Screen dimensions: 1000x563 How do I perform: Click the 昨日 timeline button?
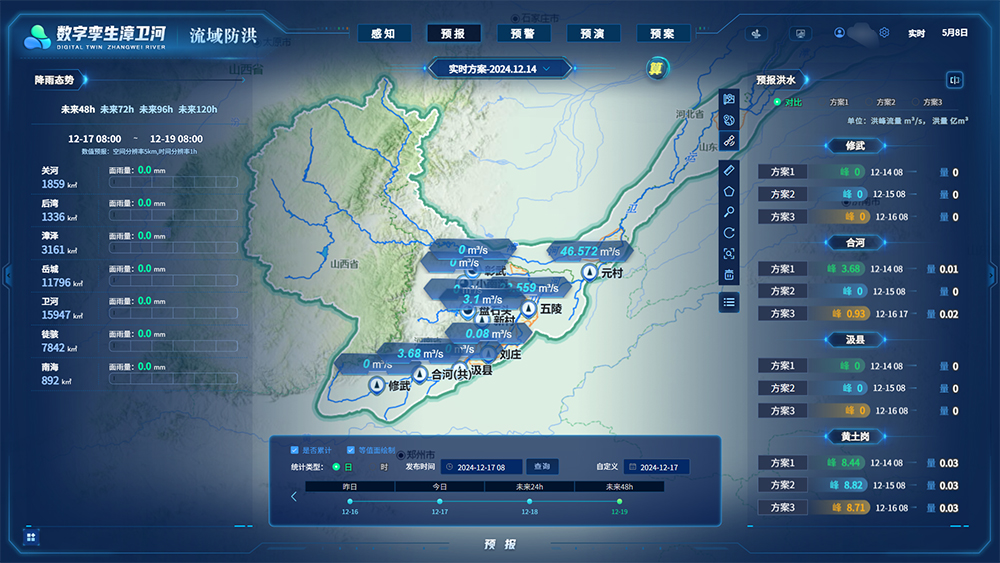pyautogui.click(x=350, y=486)
